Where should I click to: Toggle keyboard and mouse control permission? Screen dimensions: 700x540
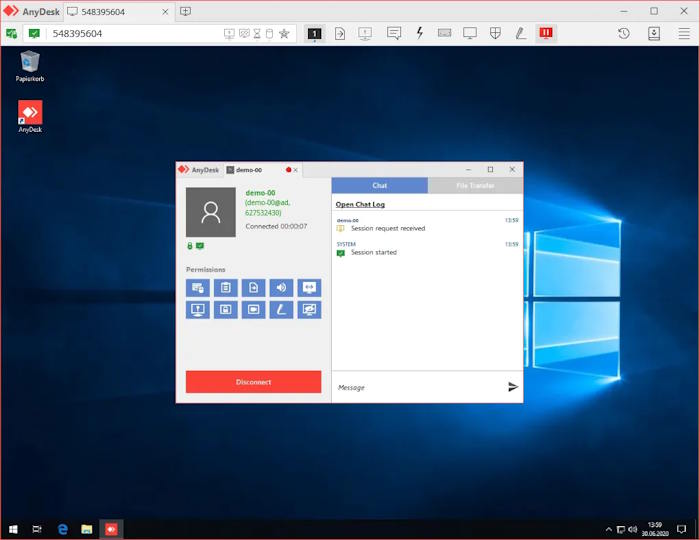pos(198,288)
